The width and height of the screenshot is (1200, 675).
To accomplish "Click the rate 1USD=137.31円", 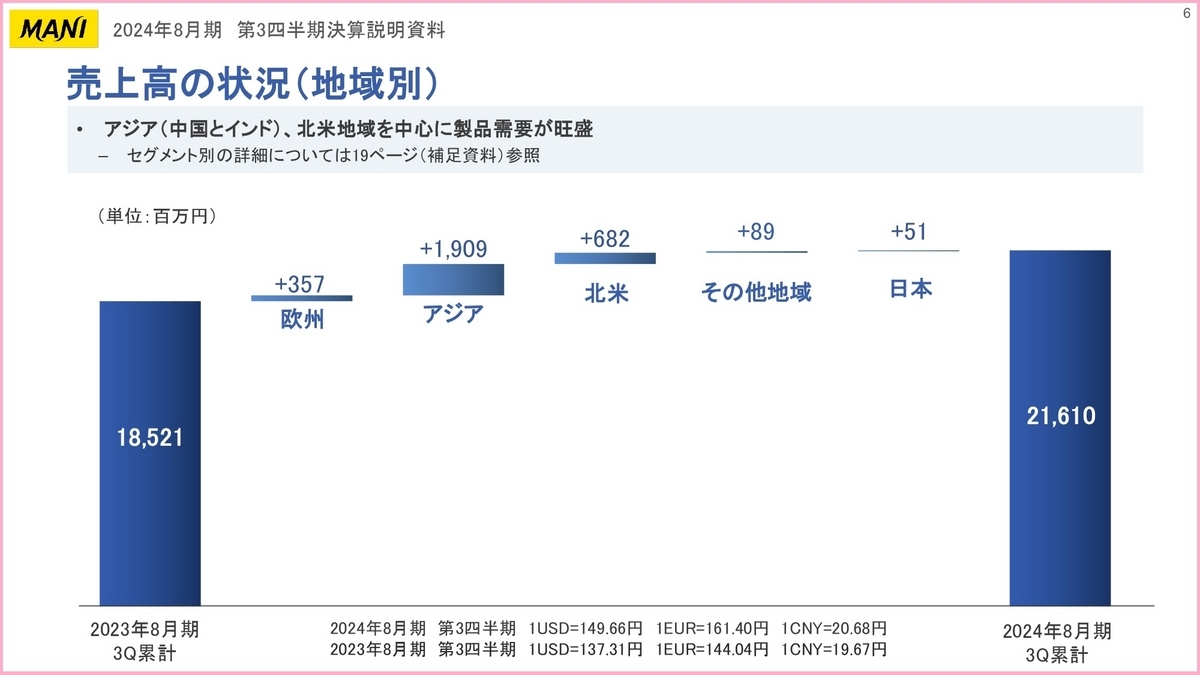I will (585, 649).
